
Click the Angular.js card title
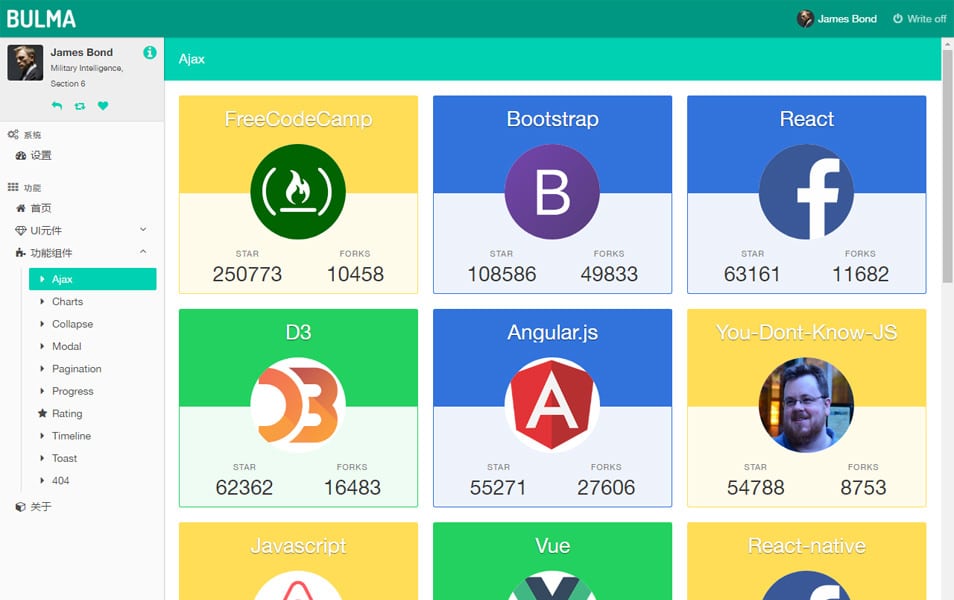[x=552, y=332]
